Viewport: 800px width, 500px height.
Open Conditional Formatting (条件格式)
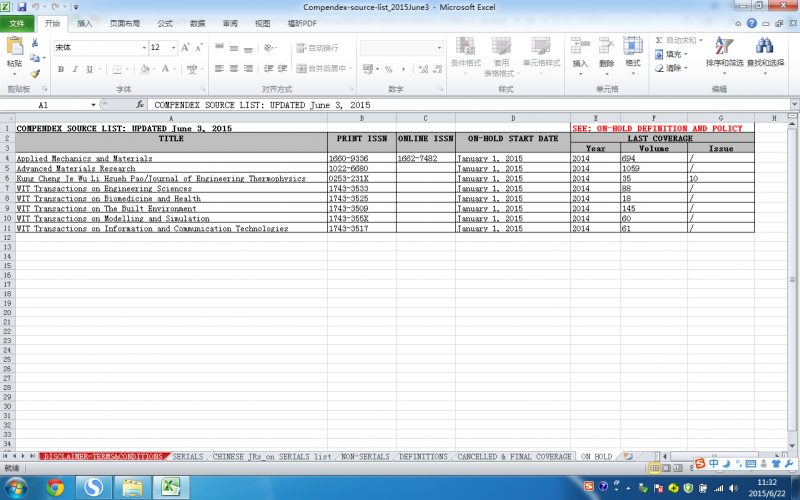465,56
